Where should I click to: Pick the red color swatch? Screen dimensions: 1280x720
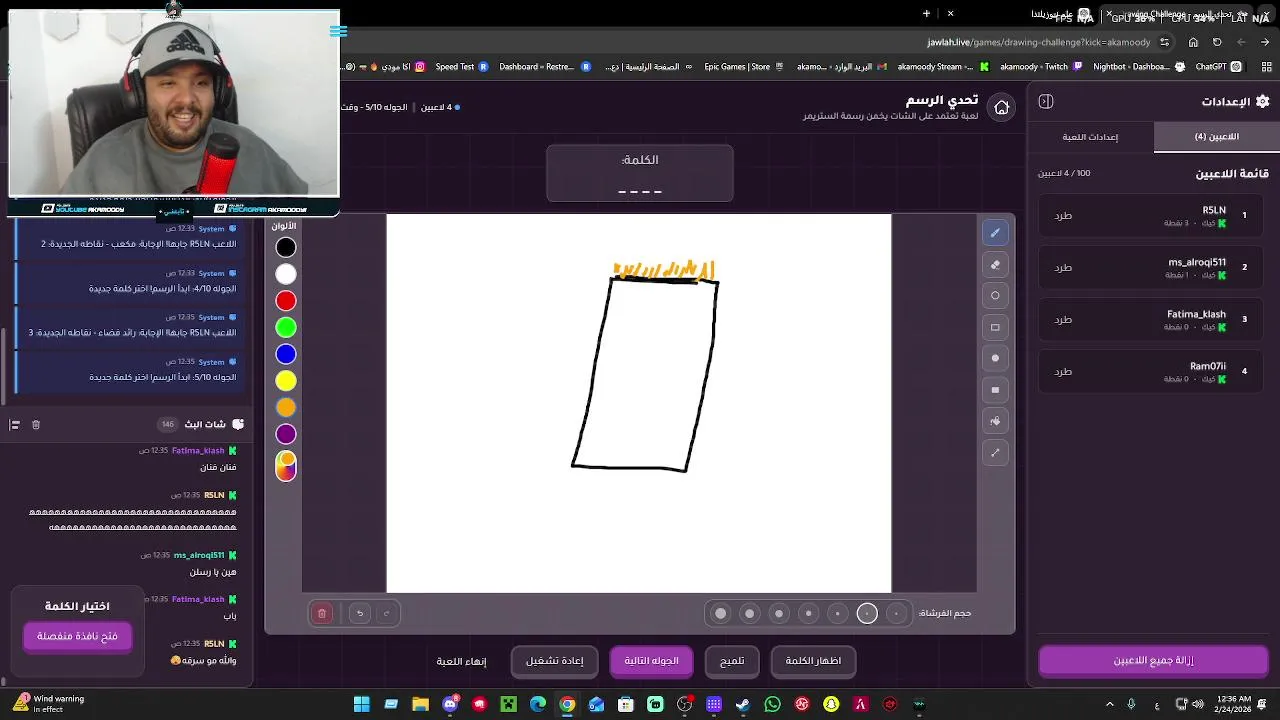coord(286,301)
